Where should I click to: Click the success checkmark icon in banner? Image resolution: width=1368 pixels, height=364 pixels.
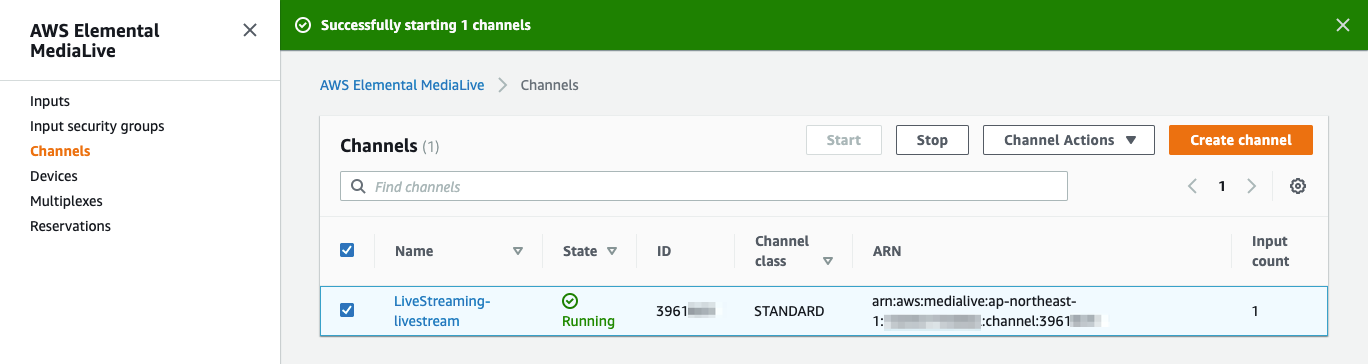pyautogui.click(x=303, y=25)
